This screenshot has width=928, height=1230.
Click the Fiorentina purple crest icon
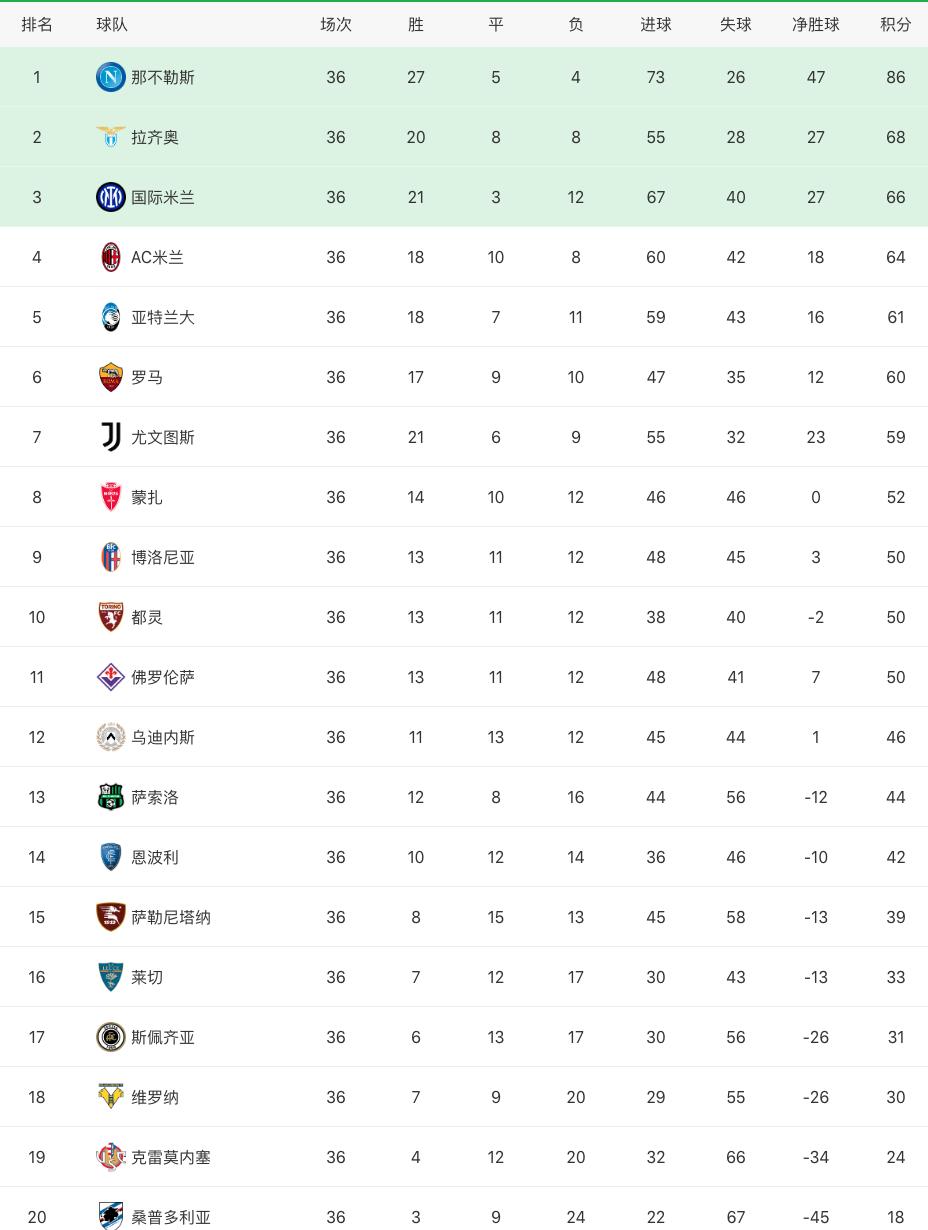(110, 677)
